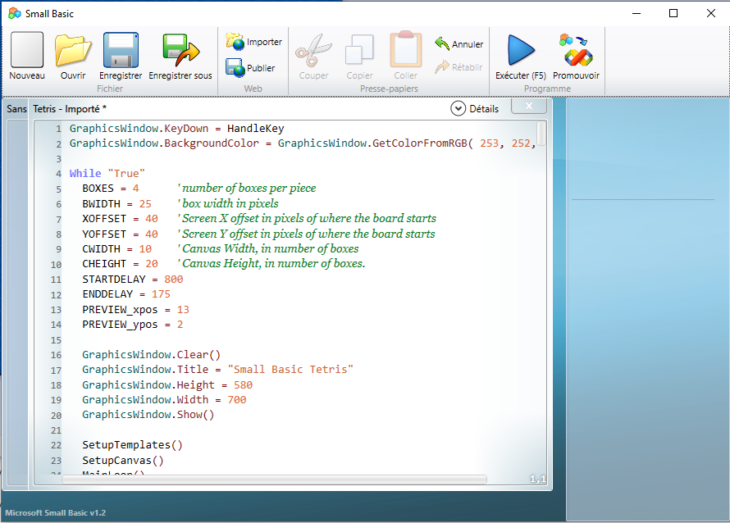Publish the program with Publier
This screenshot has width=730, height=523.
251,68
